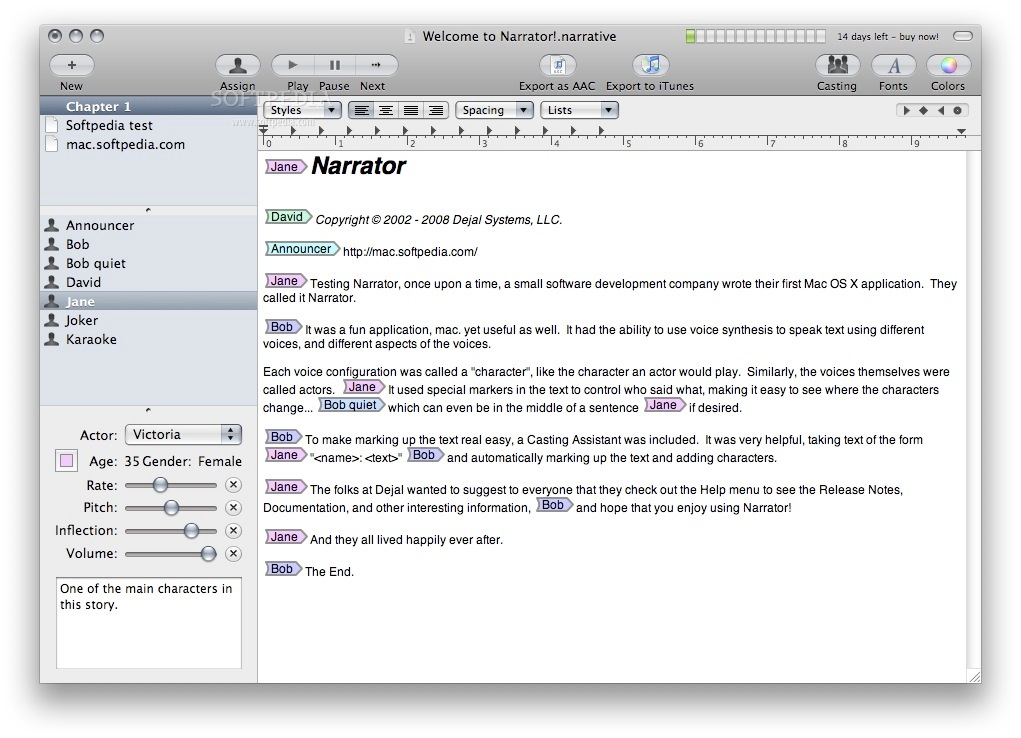This screenshot has width=1021, height=738.
Task: Select the David character in the list
Action: click(148, 282)
